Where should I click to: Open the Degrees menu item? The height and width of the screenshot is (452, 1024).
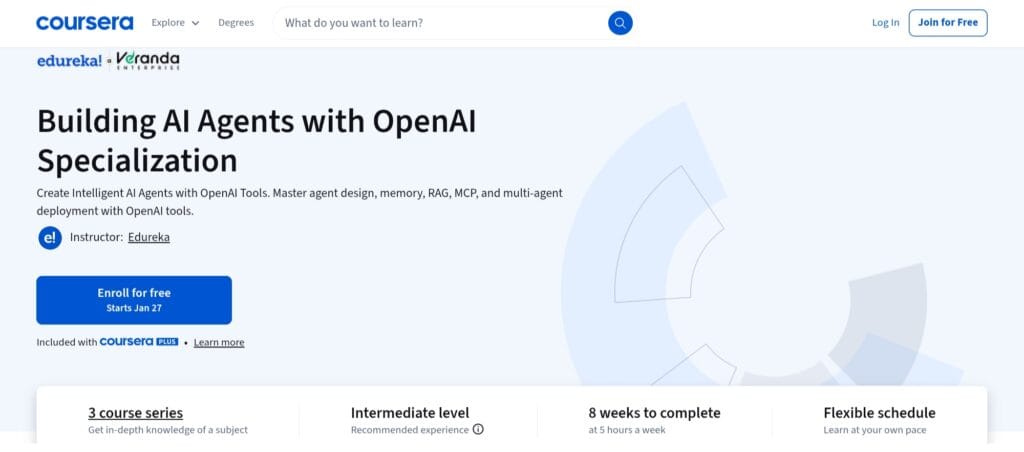(236, 23)
